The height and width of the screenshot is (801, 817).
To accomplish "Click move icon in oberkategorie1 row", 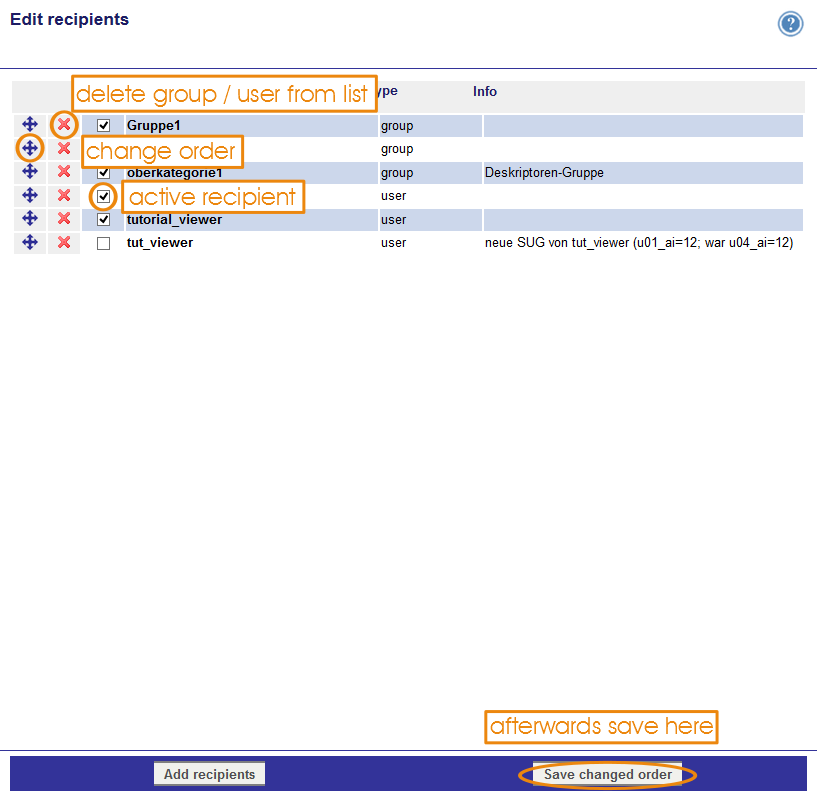I will point(30,171).
